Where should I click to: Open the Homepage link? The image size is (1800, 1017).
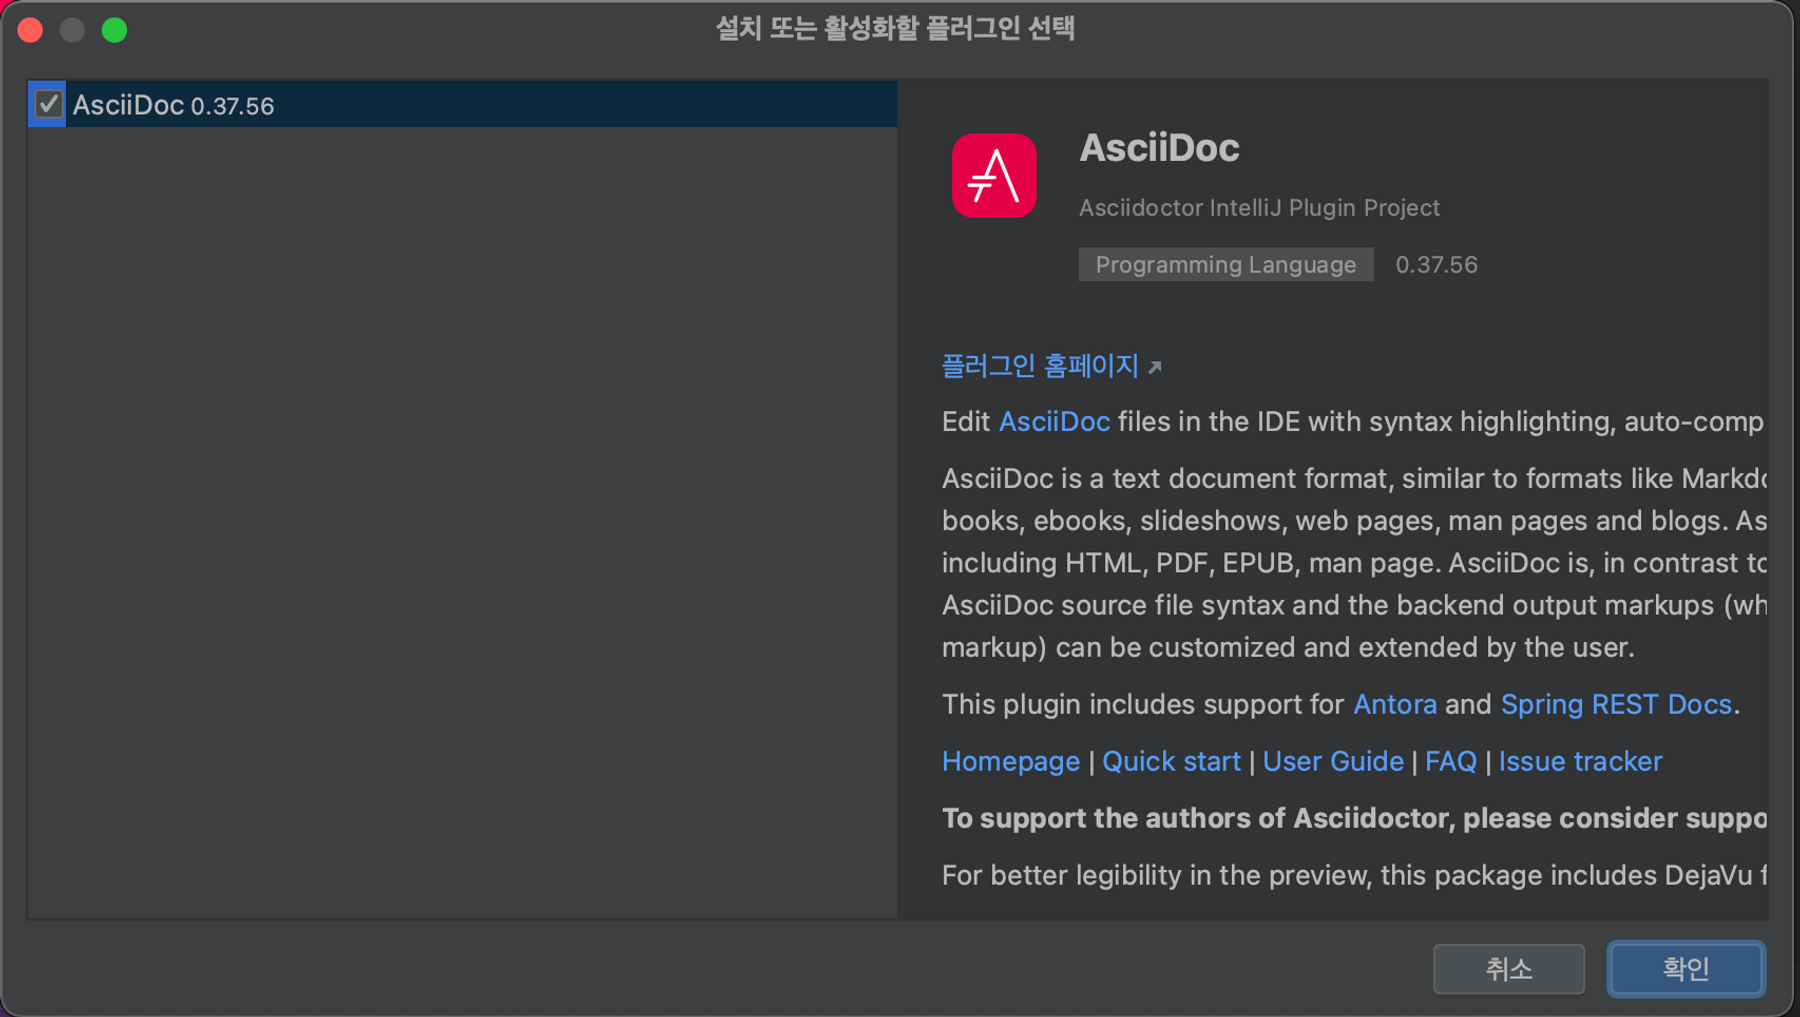pyautogui.click(x=1011, y=761)
